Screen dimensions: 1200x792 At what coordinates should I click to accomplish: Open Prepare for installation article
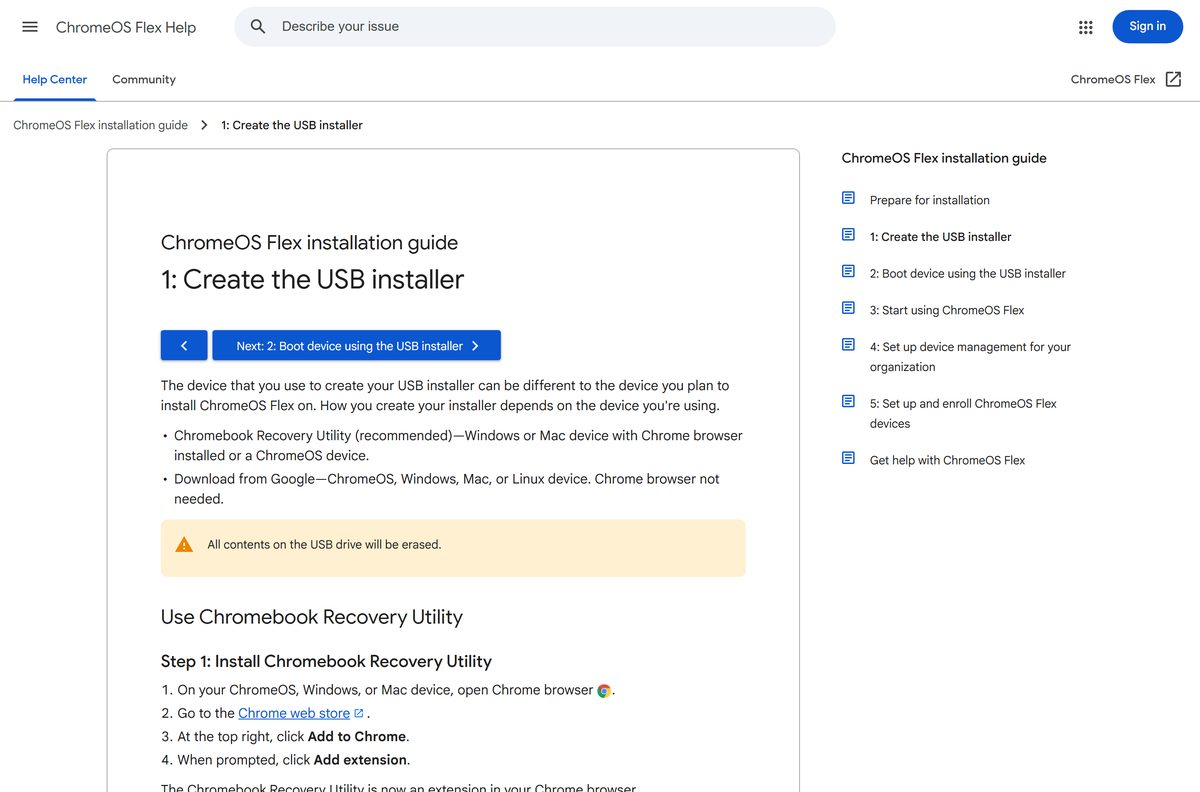click(930, 200)
